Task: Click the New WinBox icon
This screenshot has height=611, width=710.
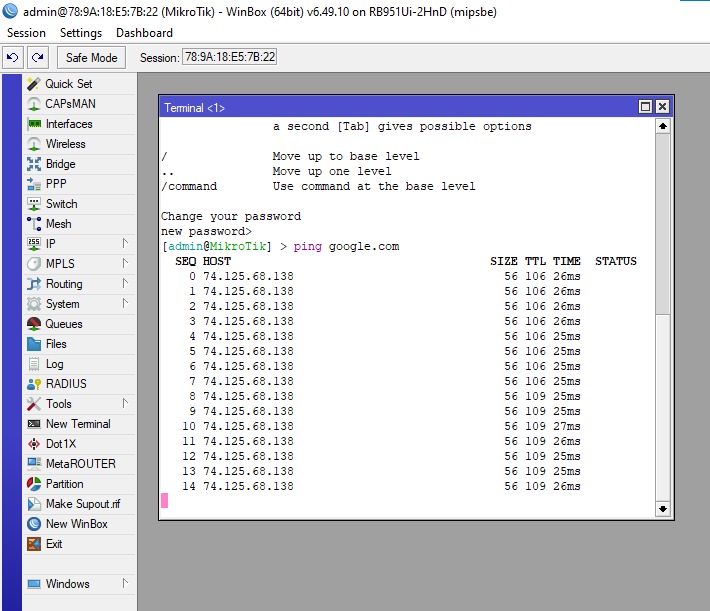Action: tap(34, 524)
